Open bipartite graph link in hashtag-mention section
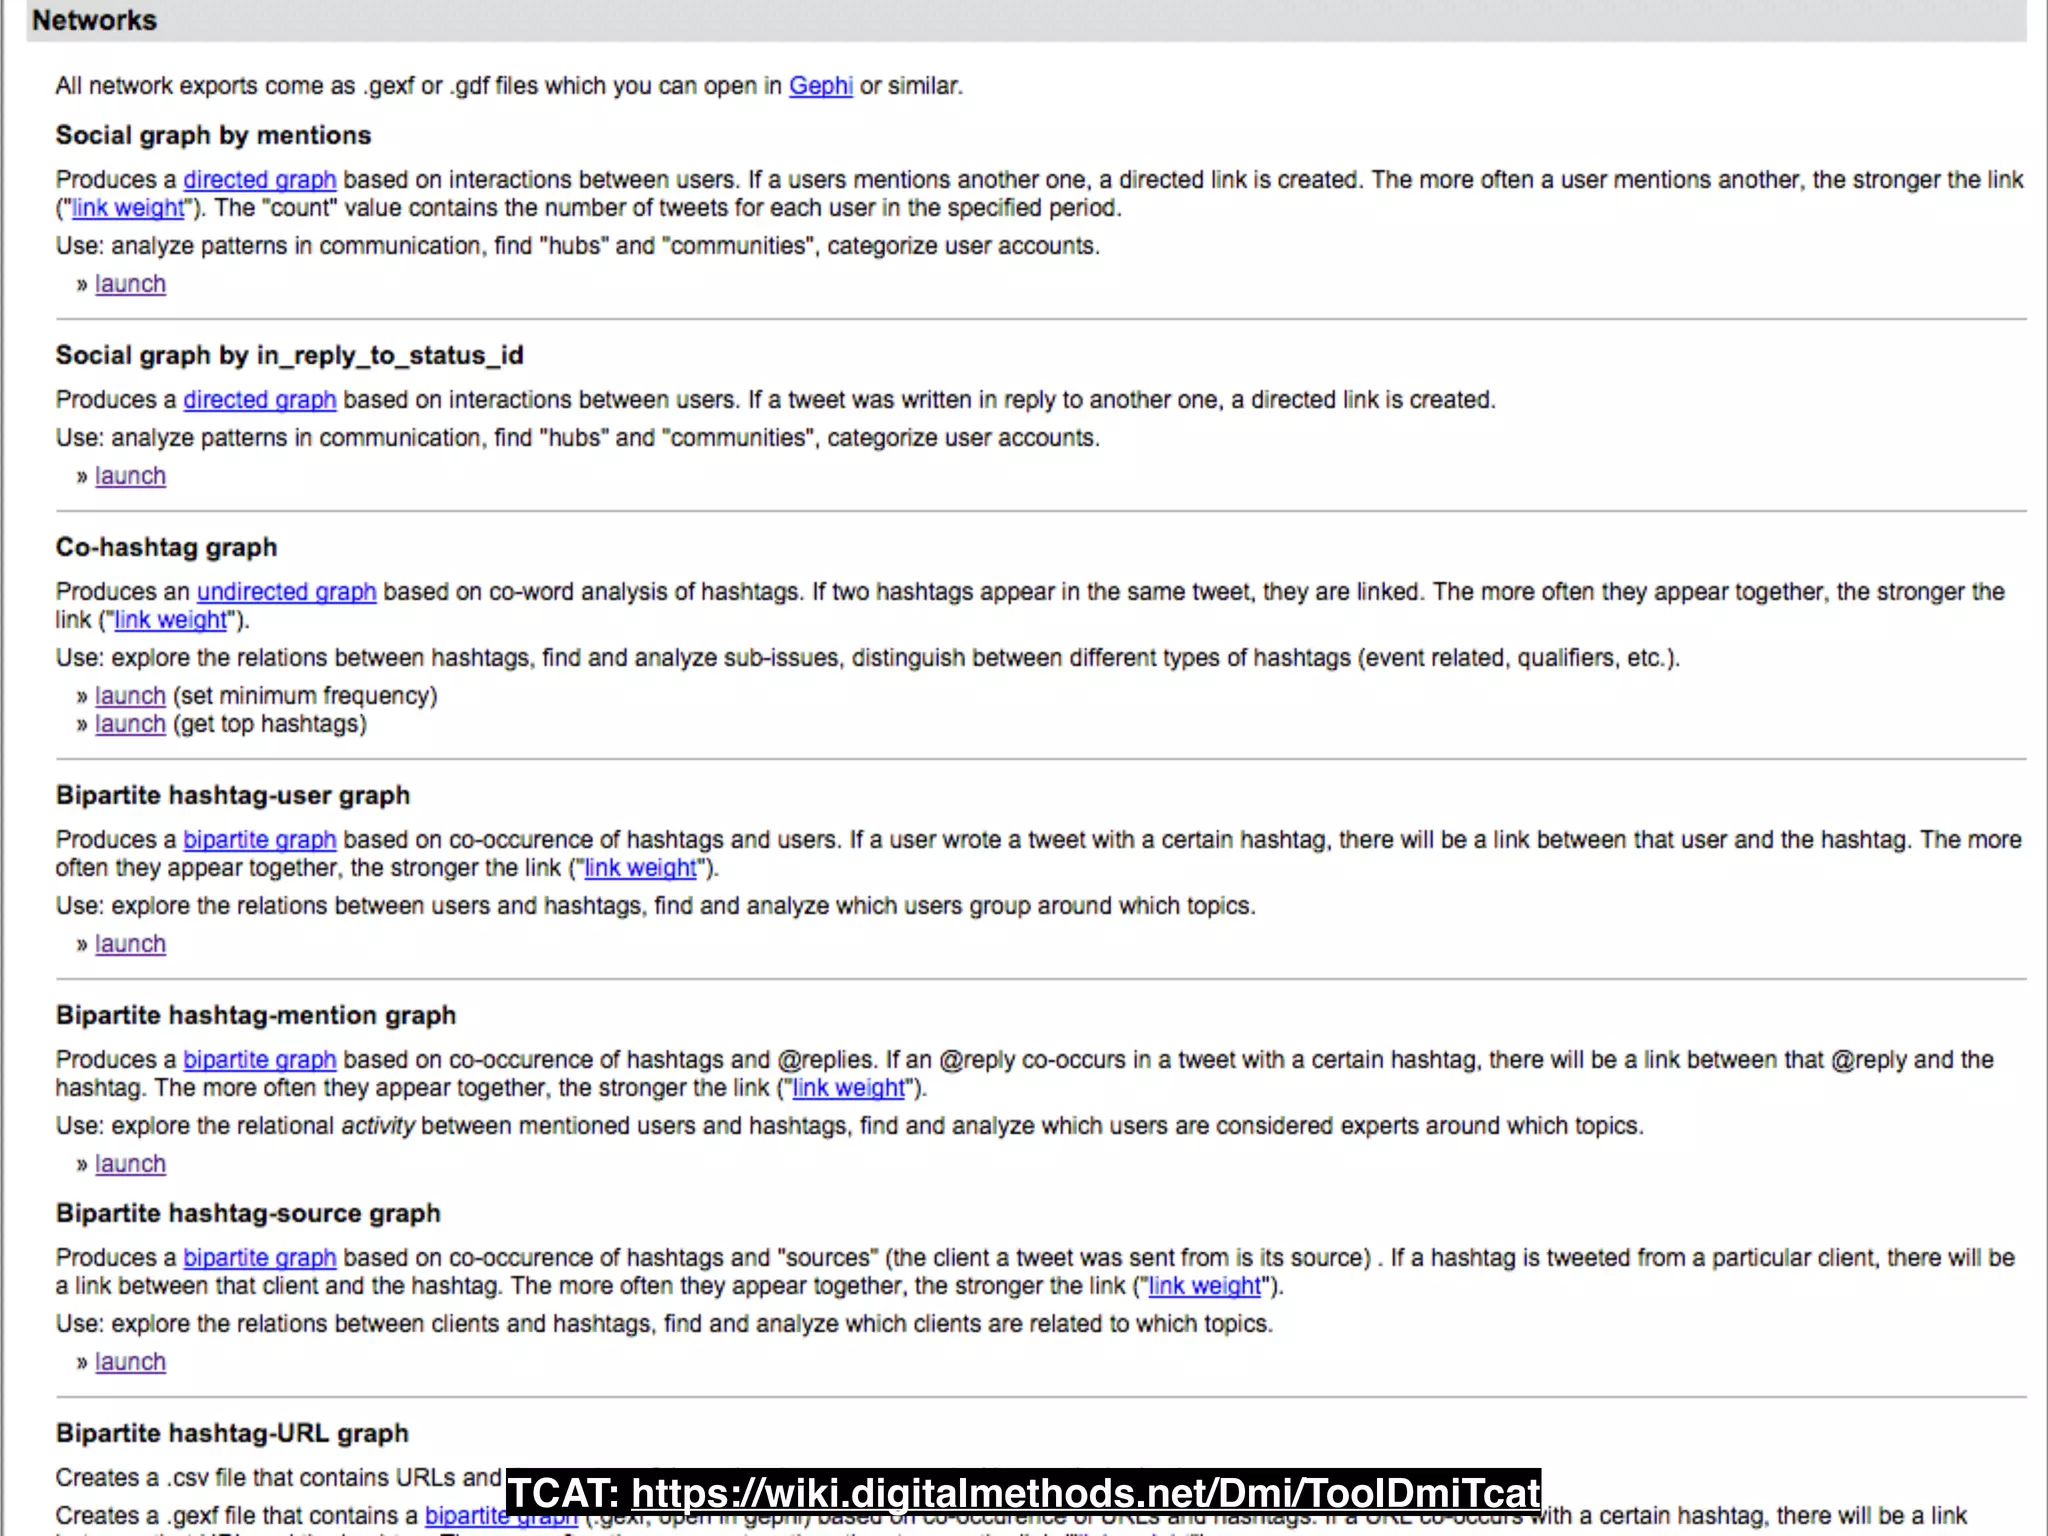The height and width of the screenshot is (1536, 2048). (259, 1060)
